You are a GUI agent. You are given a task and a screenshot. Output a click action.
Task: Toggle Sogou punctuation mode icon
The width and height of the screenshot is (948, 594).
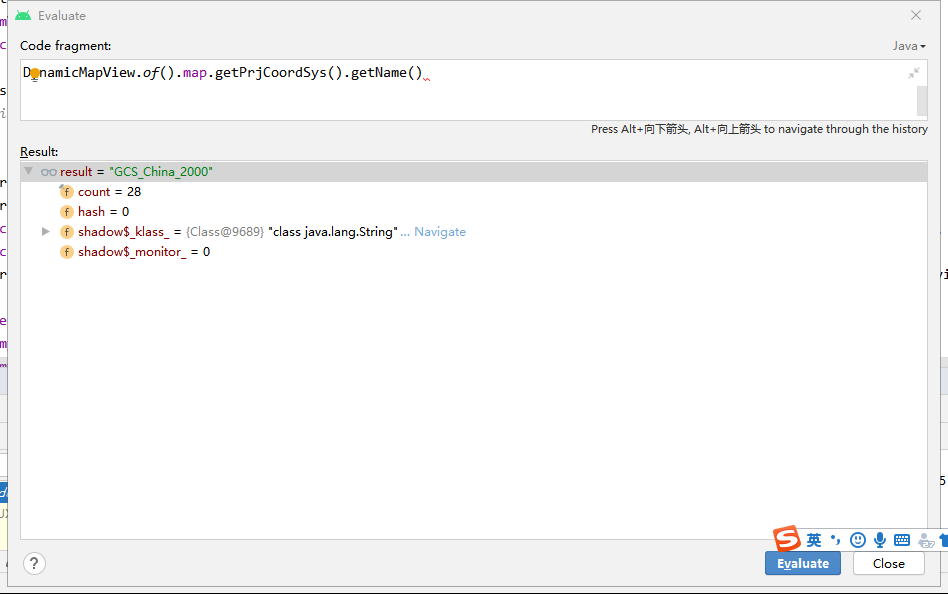836,540
